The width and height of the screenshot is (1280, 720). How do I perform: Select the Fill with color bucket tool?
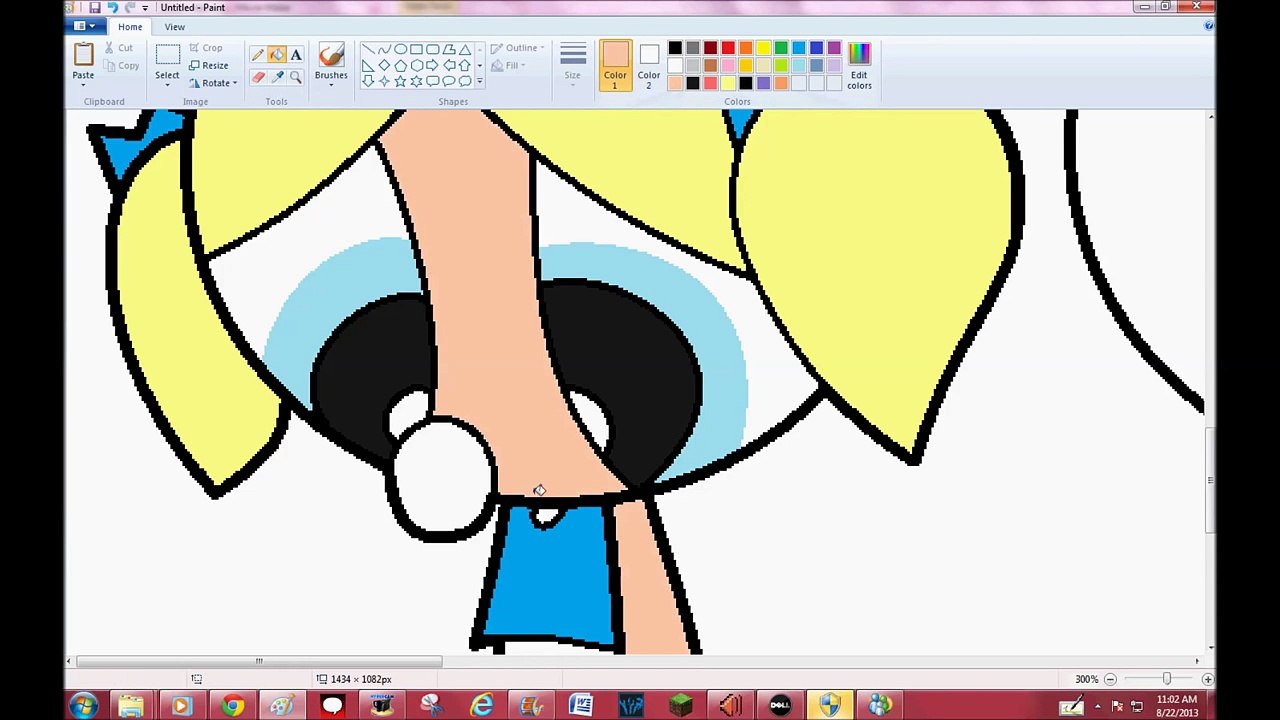[277, 55]
